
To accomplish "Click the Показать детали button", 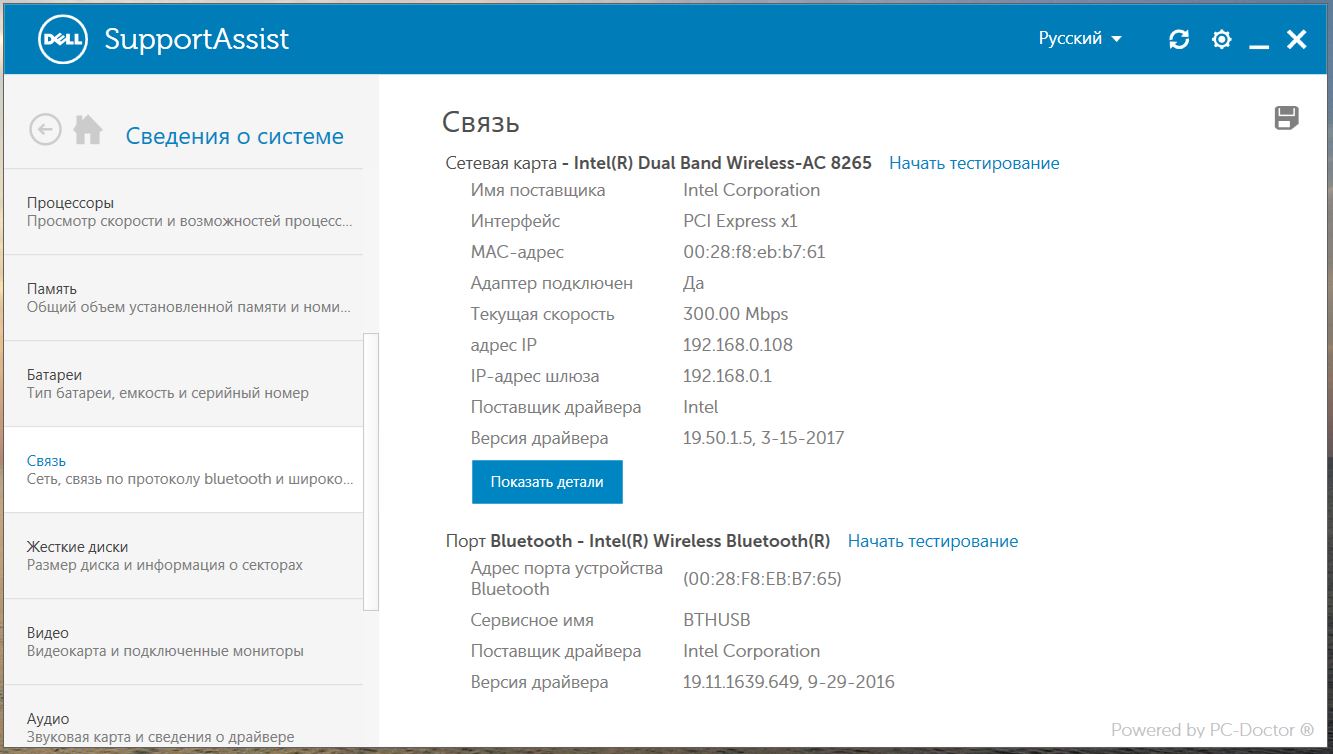I will 547,482.
